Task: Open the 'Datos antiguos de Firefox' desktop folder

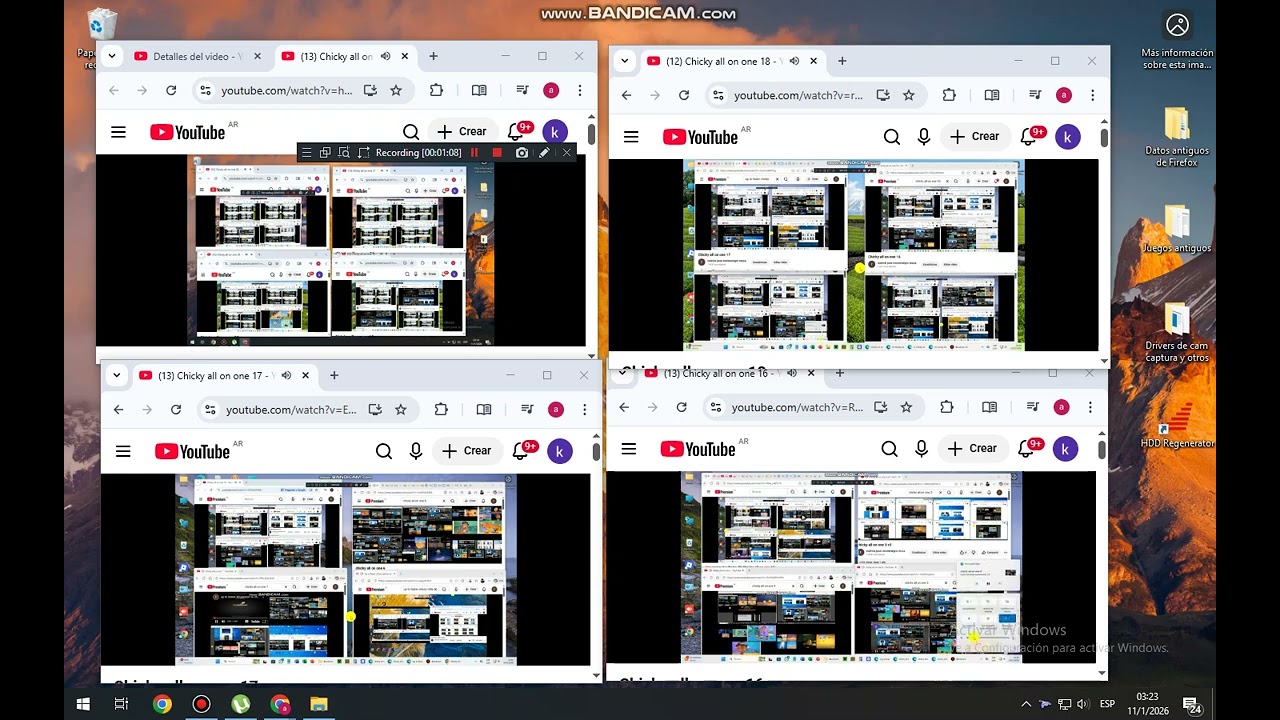Action: (1177, 137)
